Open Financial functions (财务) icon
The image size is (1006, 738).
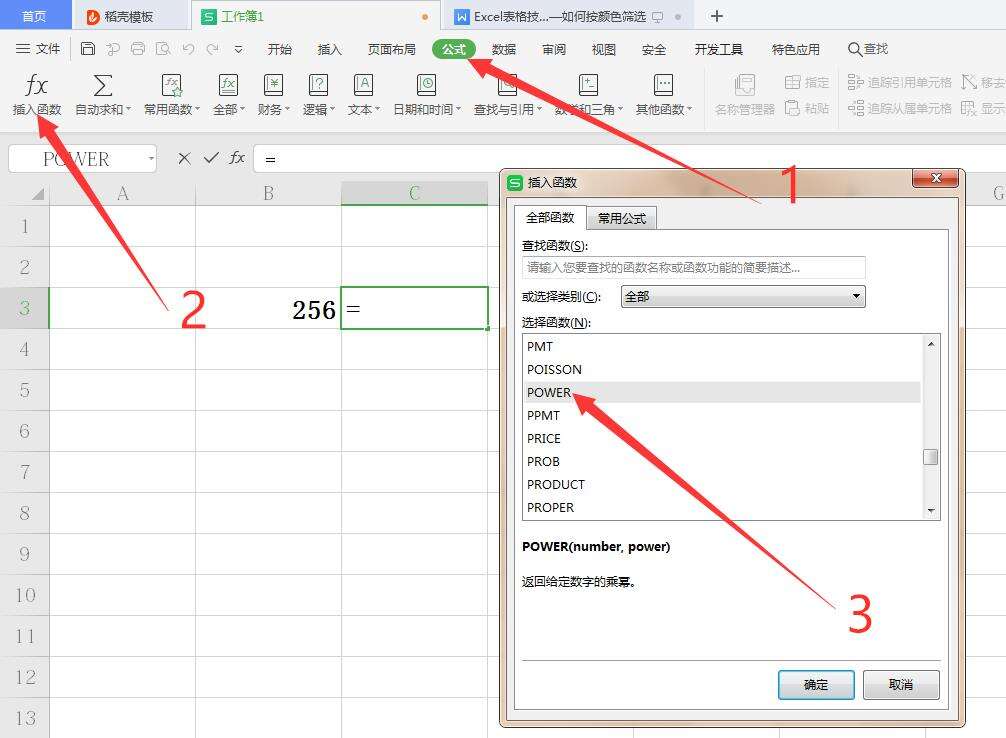point(273,85)
